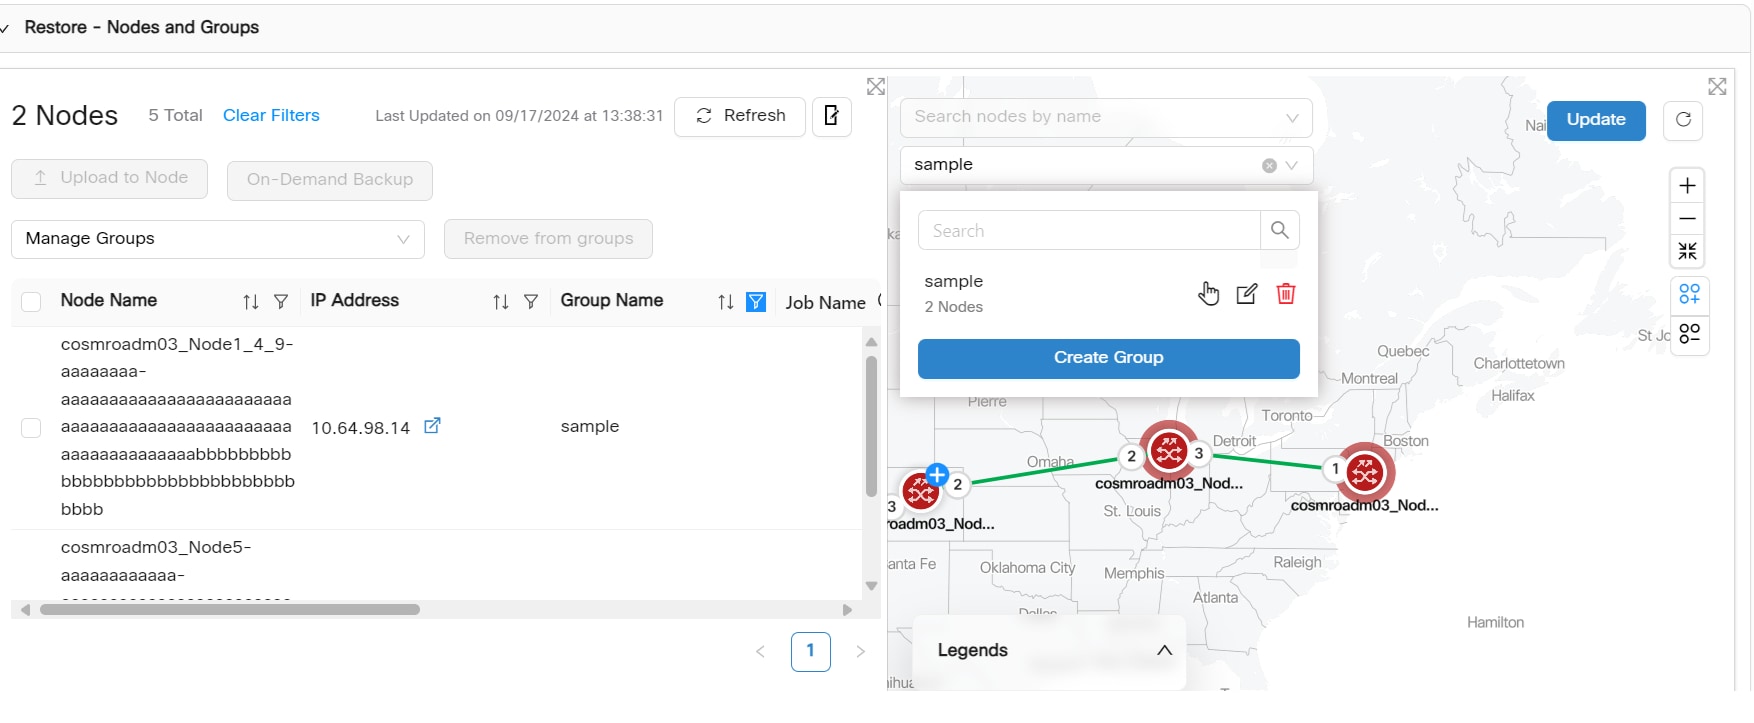
Task: Open the active Group Name filter
Action: point(756,302)
